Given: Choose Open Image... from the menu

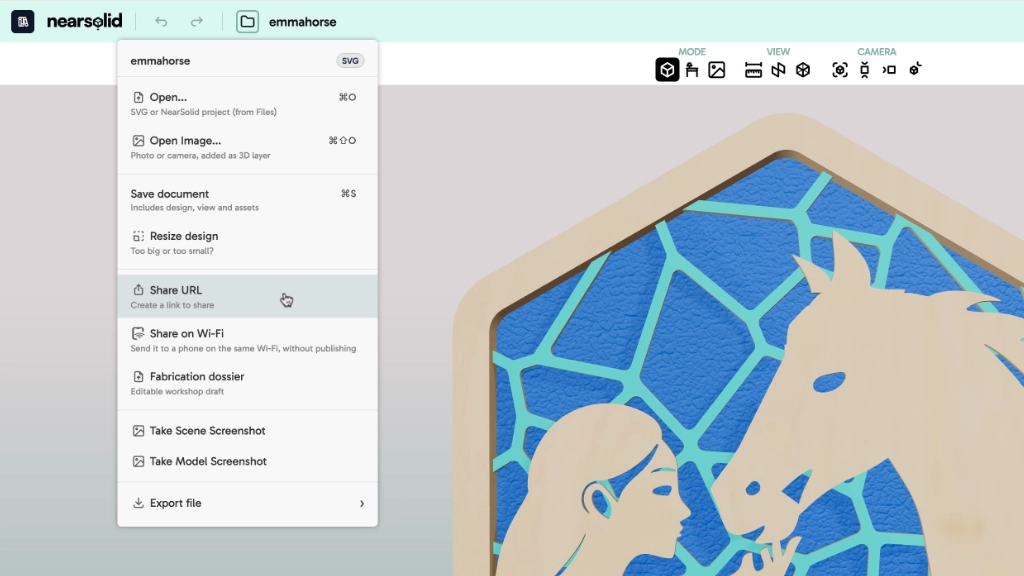Looking at the screenshot, I should pos(248,147).
